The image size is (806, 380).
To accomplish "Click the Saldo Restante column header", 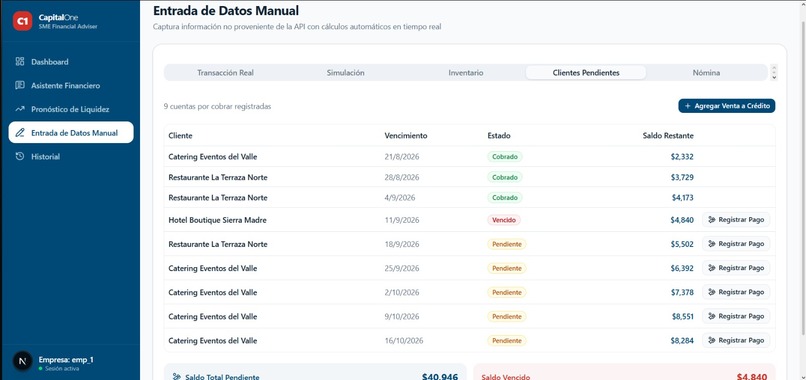I will coord(668,136).
